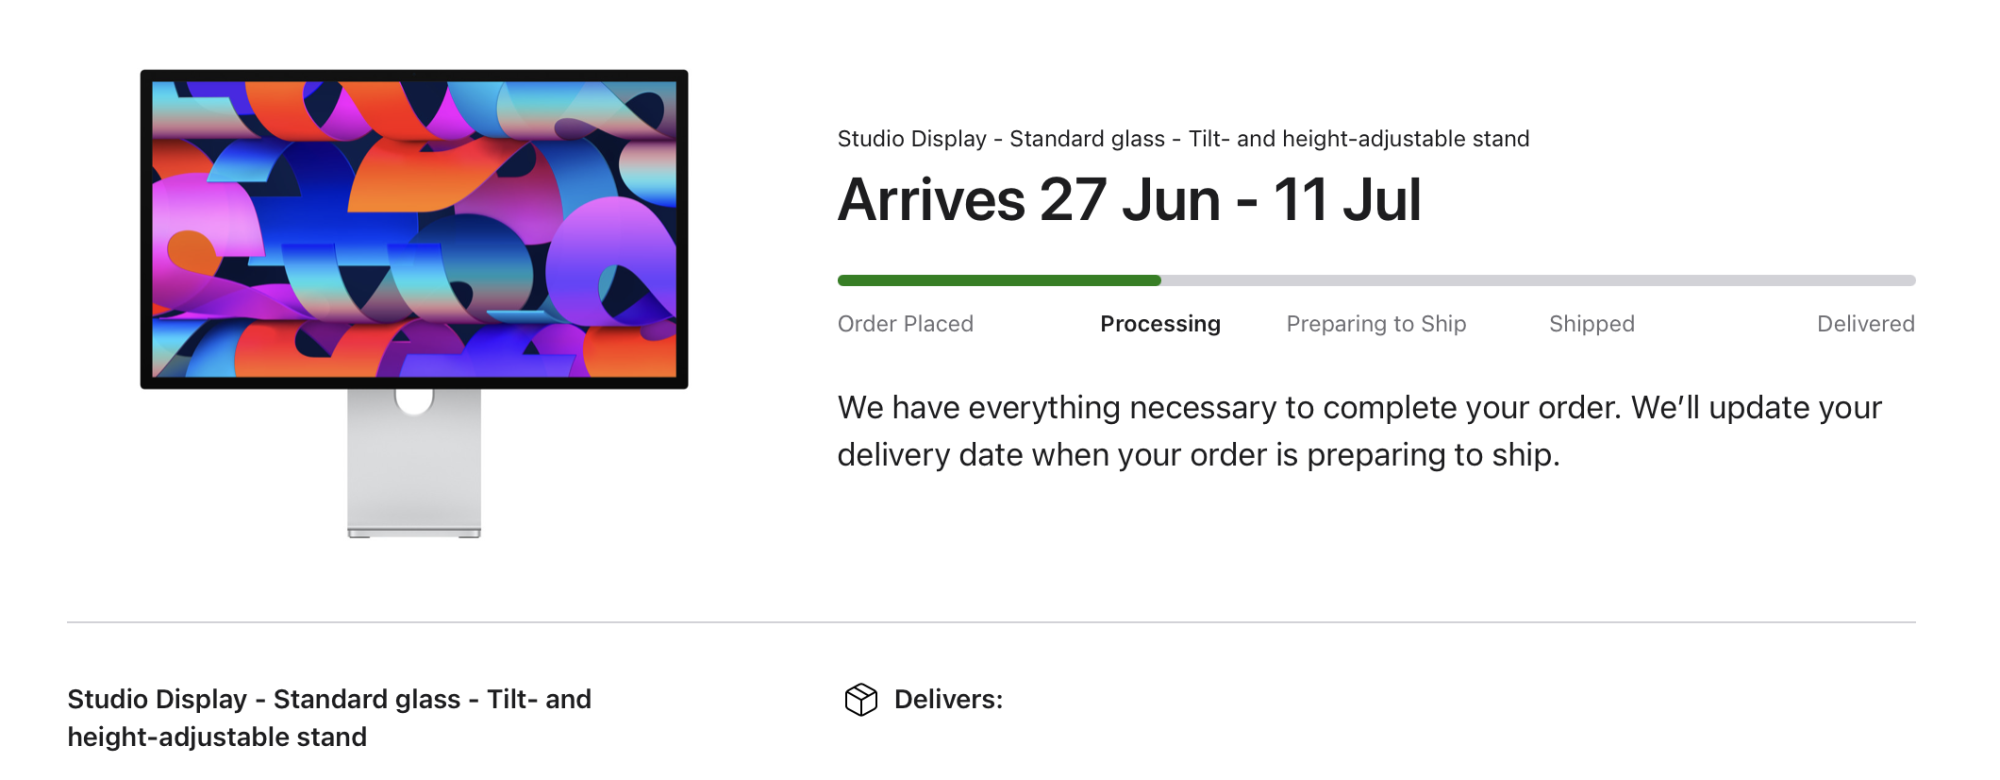2000x780 pixels.
Task: Select the Order Placed status step
Action: click(x=905, y=324)
